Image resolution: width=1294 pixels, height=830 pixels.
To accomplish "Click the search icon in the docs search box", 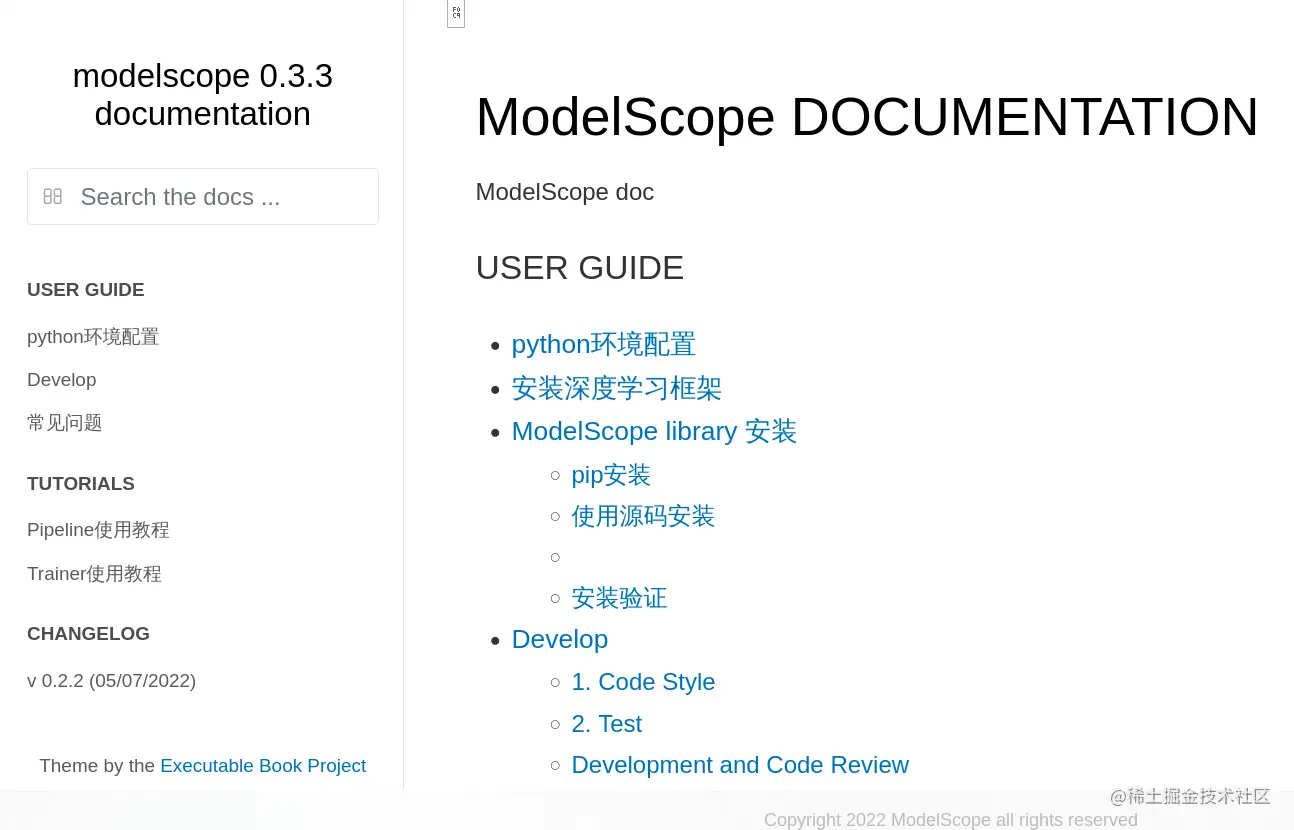I will [x=53, y=196].
